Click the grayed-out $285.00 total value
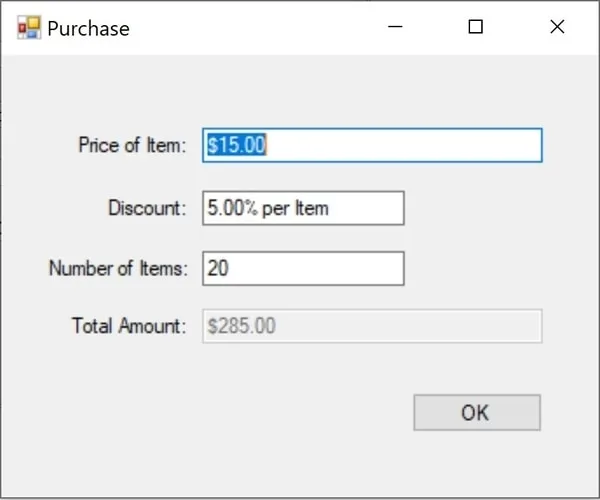 (241, 326)
